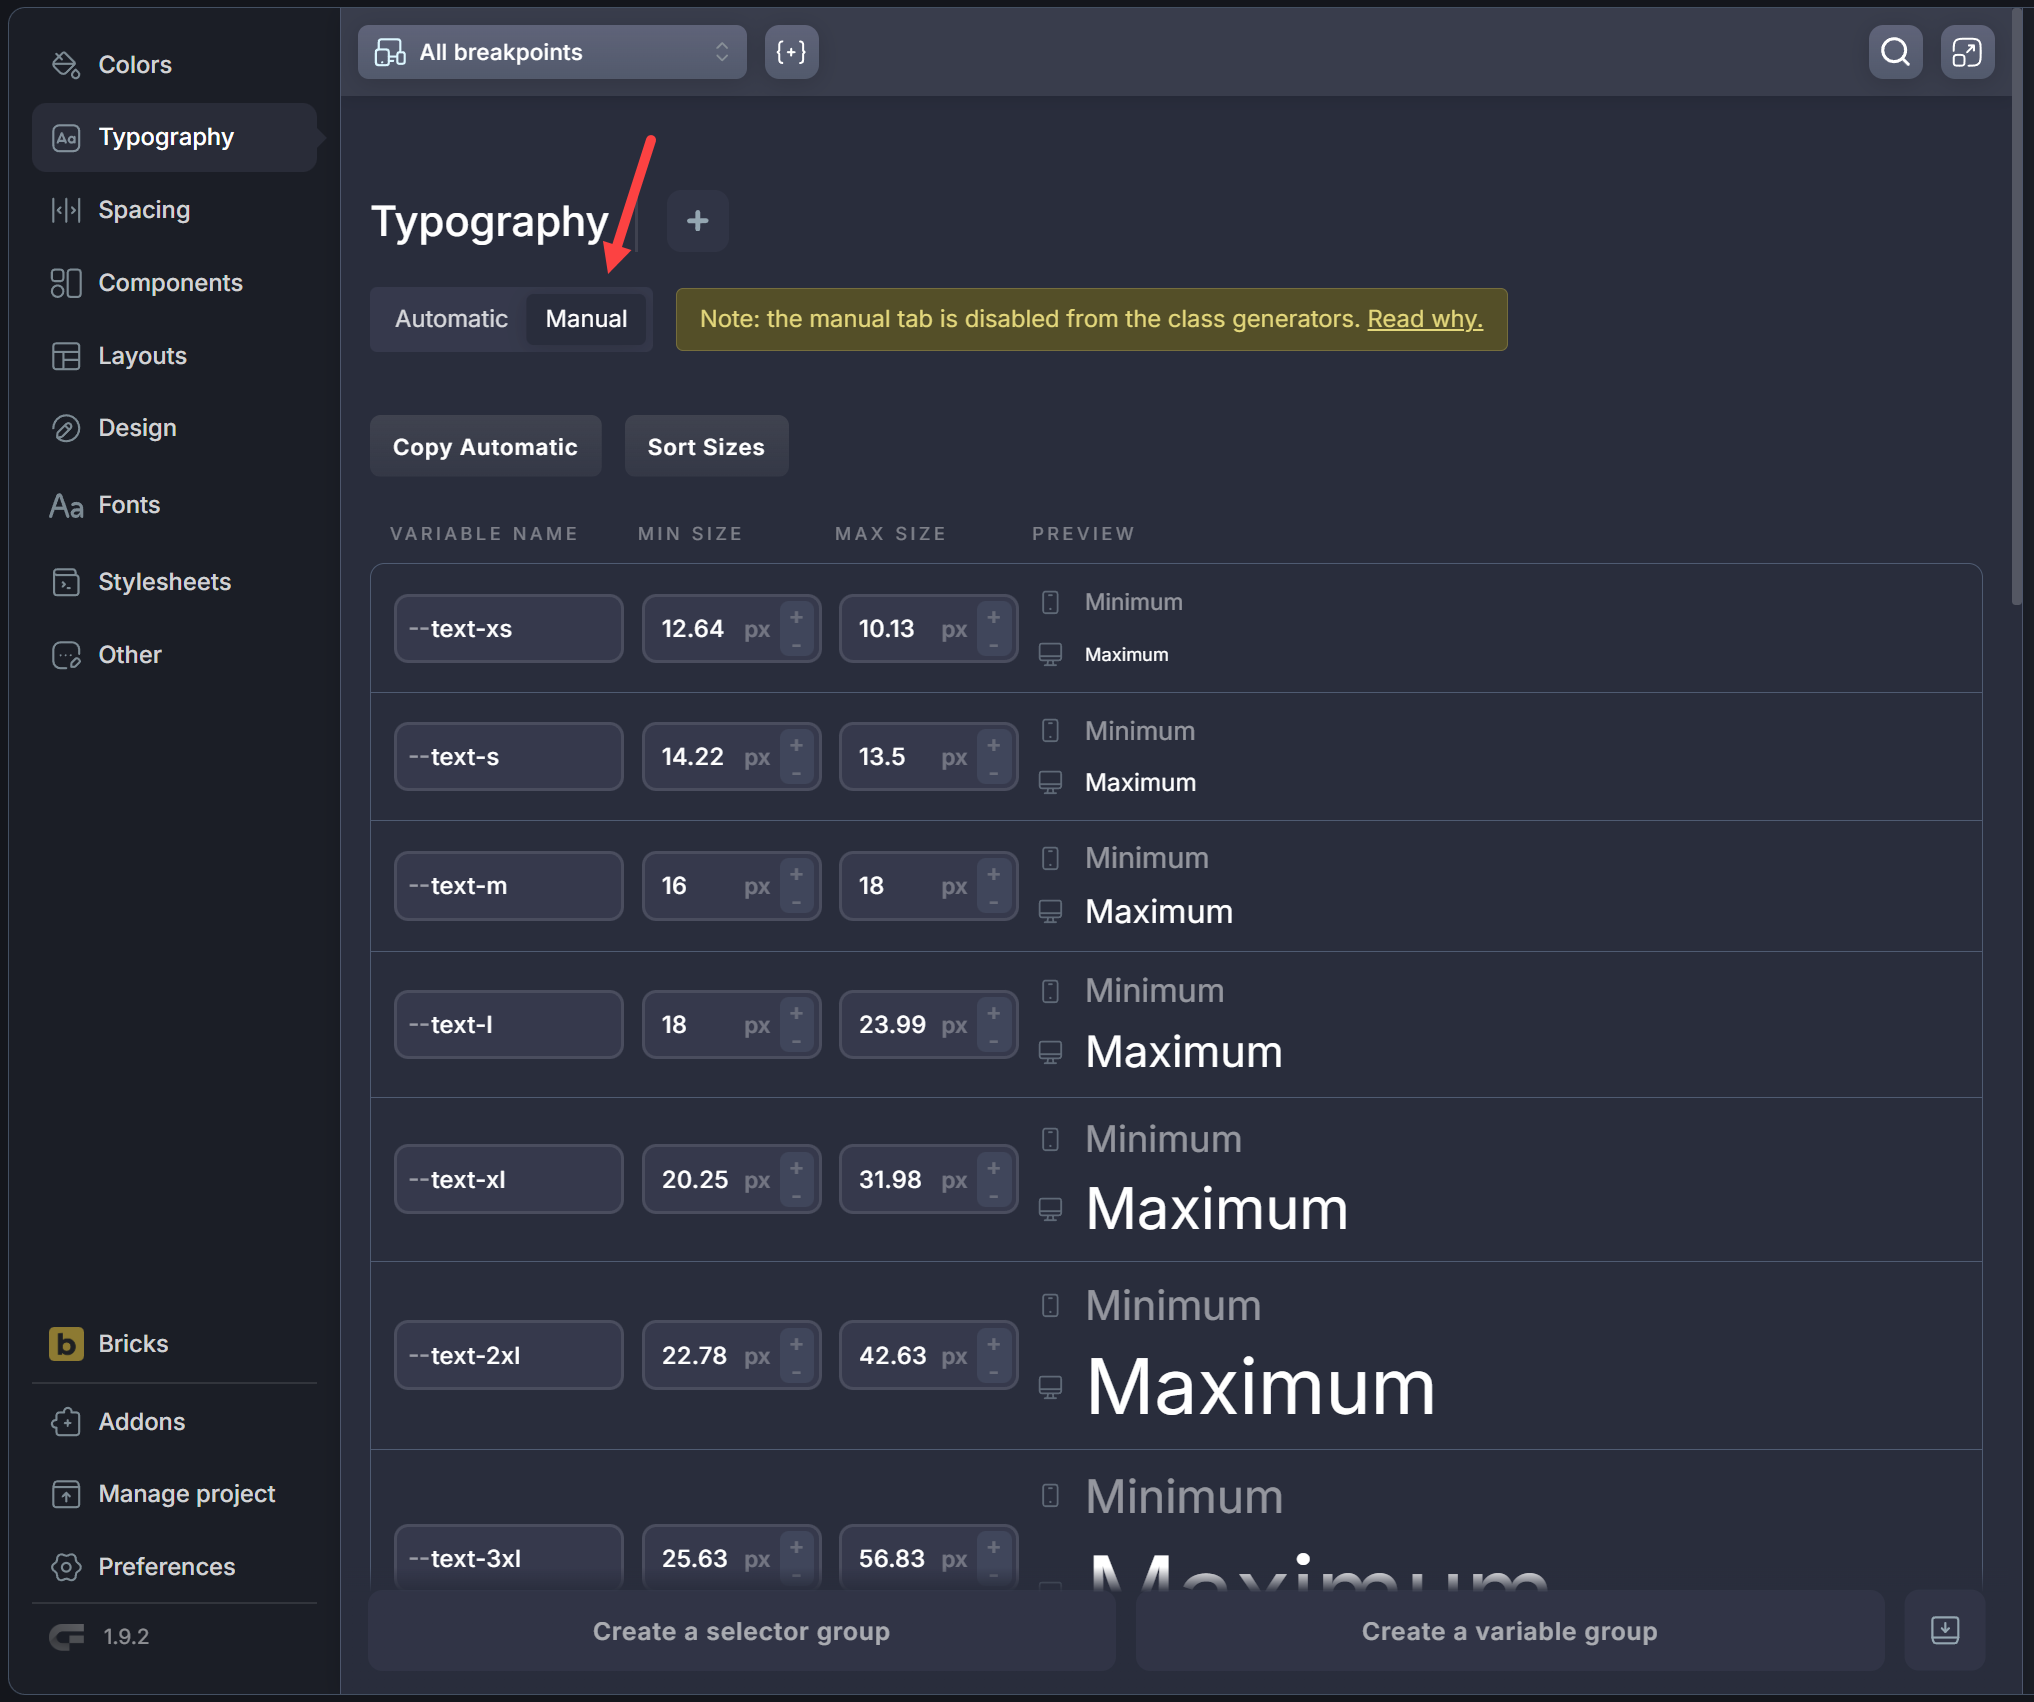Screen dimensions: 2034x1702
Task: Decrease text-l max size with minus stepper
Action: coord(993,1040)
